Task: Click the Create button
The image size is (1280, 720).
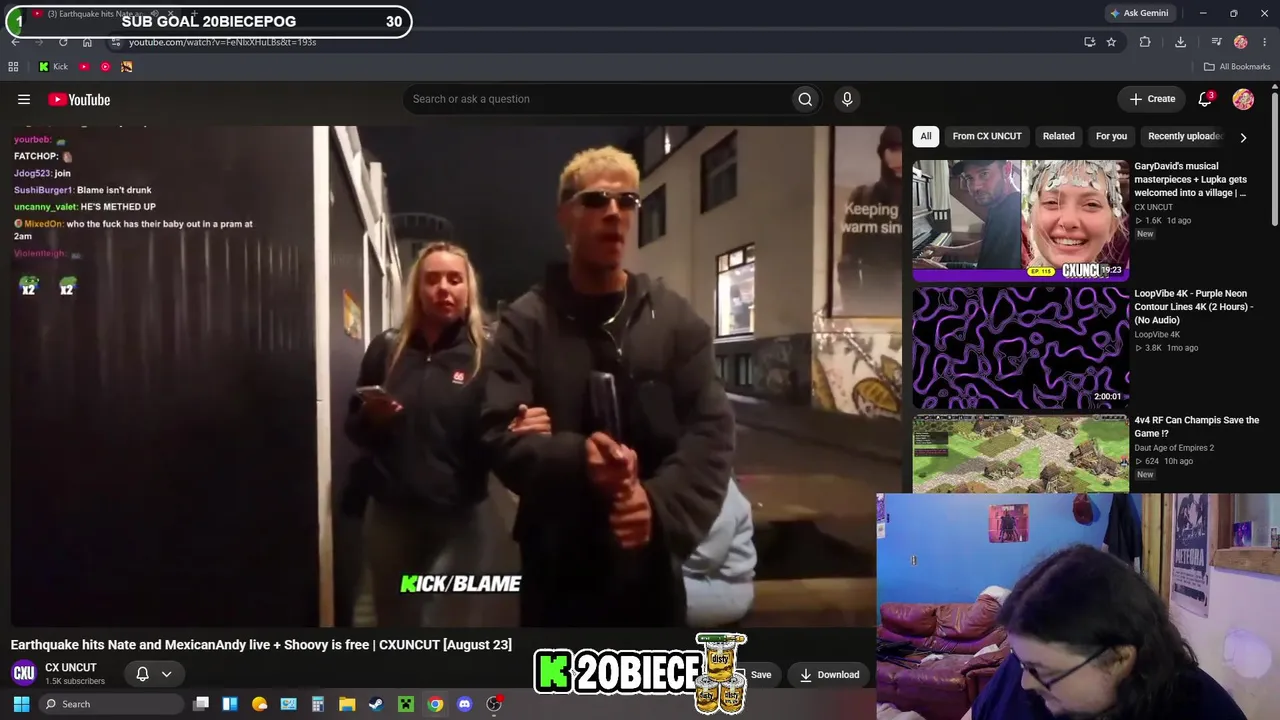Action: click(x=1152, y=99)
